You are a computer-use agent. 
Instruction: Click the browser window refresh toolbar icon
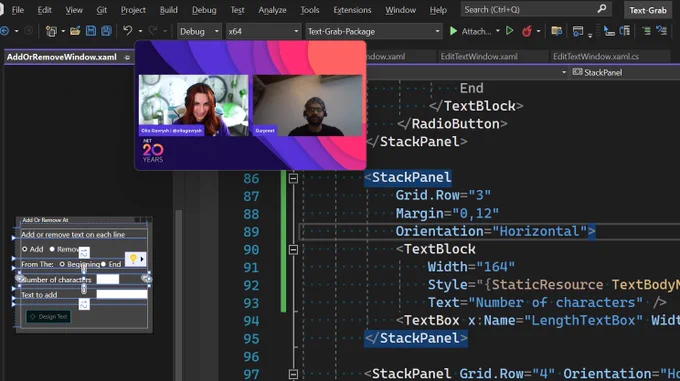[578, 31]
